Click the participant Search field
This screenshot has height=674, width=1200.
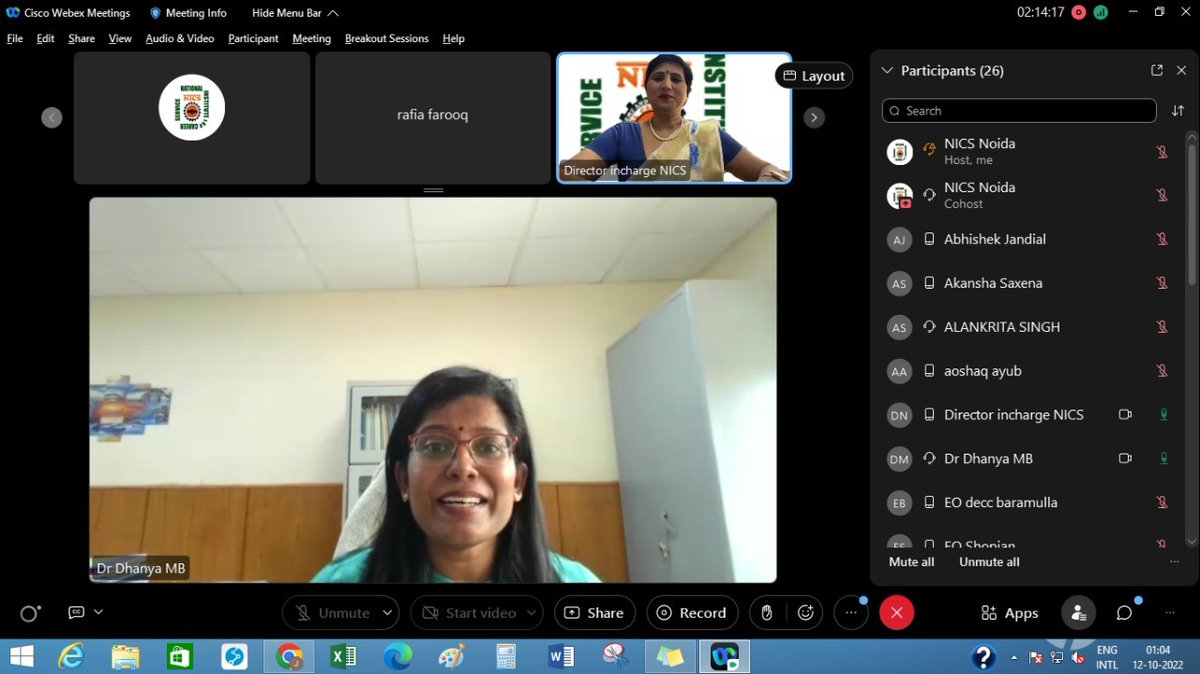1019,111
